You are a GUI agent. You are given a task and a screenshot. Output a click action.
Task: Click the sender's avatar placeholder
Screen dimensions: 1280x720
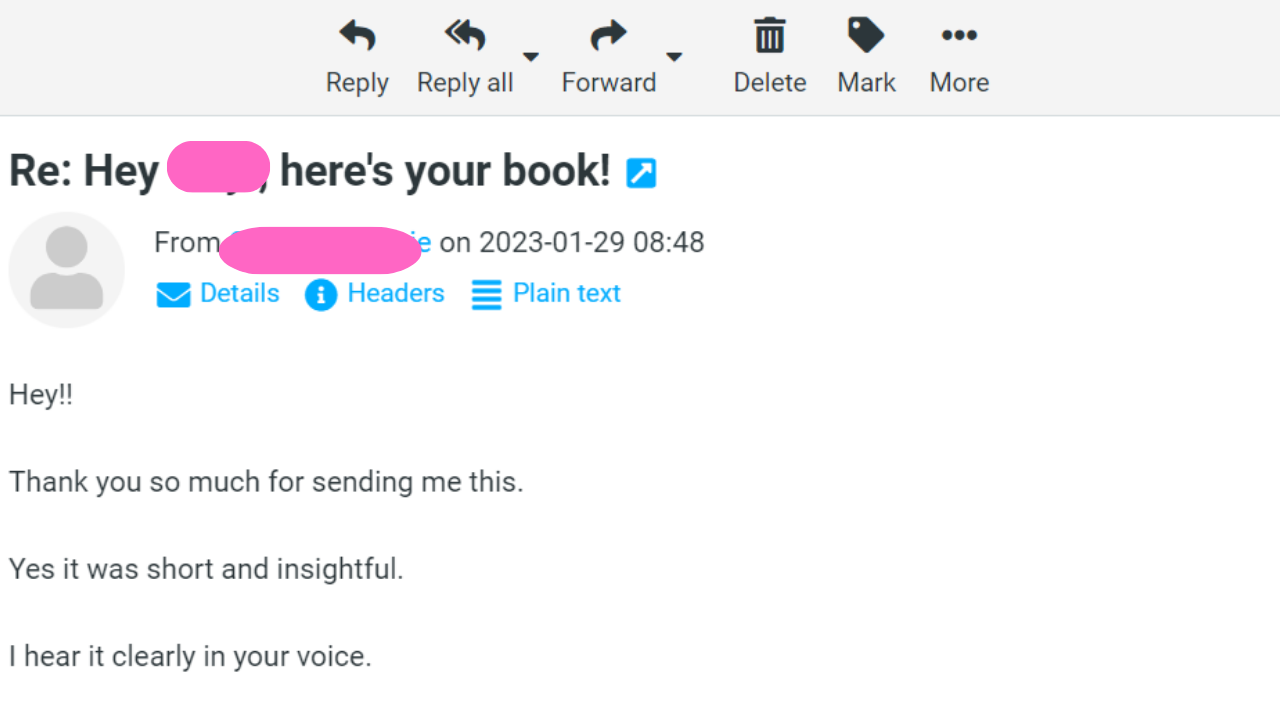tap(66, 269)
